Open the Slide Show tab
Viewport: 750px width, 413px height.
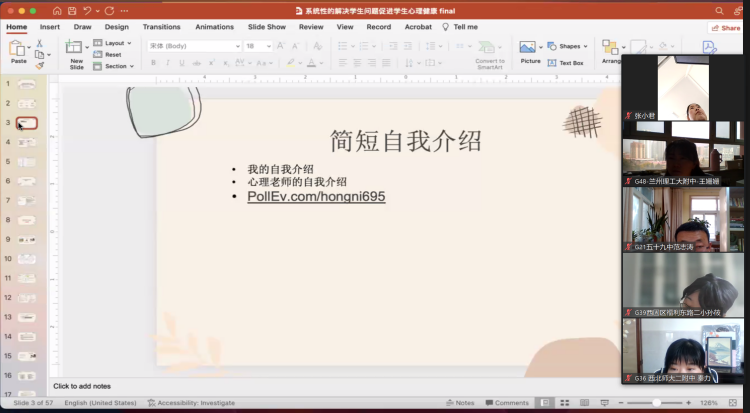(x=266, y=27)
